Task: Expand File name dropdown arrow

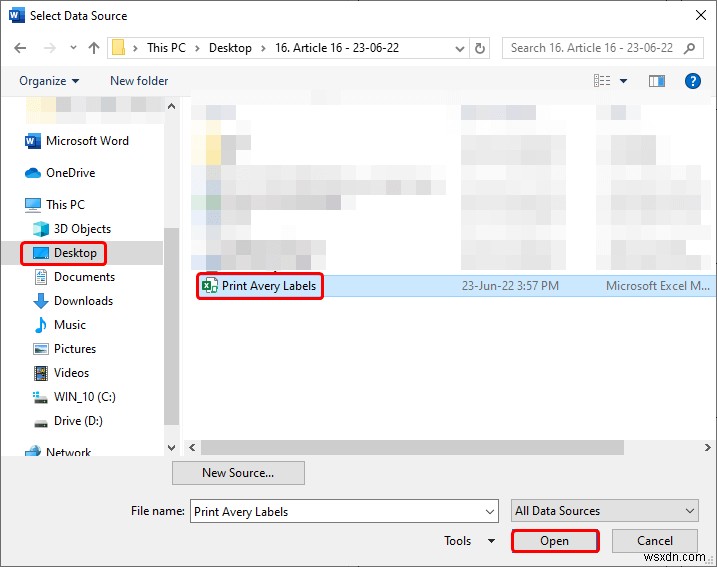Action: [x=490, y=512]
